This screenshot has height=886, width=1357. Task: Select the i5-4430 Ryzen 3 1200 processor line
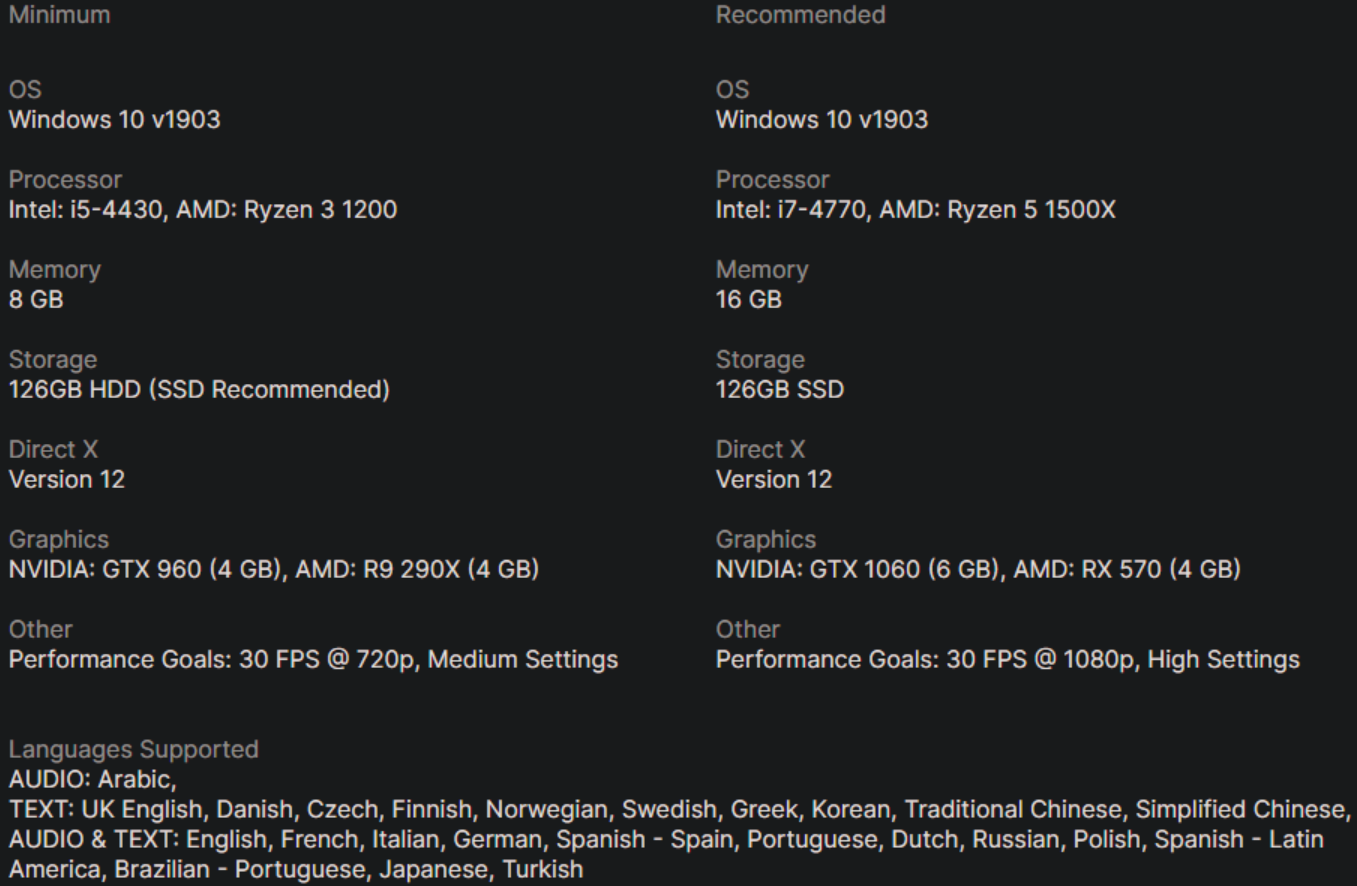[202, 210]
